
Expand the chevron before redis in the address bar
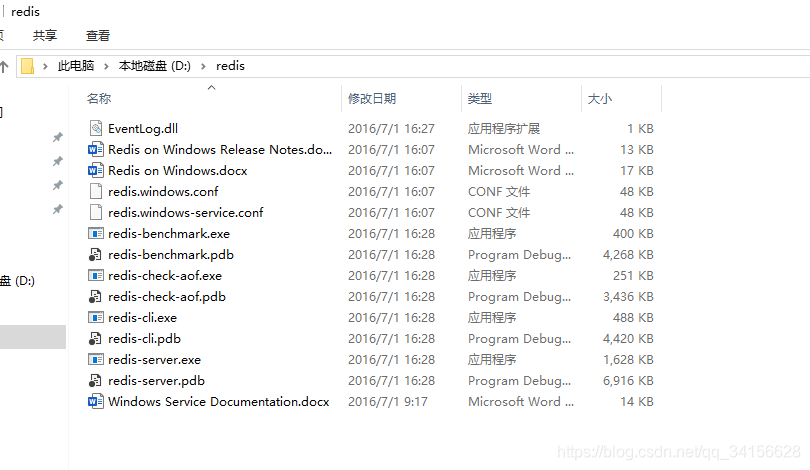click(x=204, y=66)
